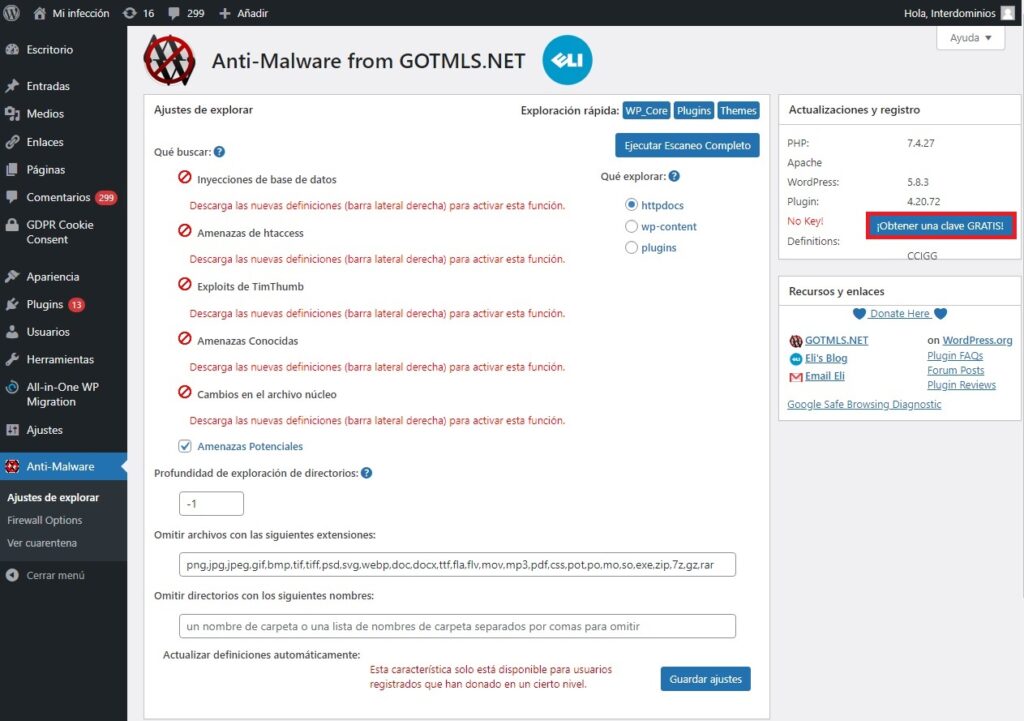Click the Guardar ajustes button
The image size is (1024, 721).
click(705, 679)
